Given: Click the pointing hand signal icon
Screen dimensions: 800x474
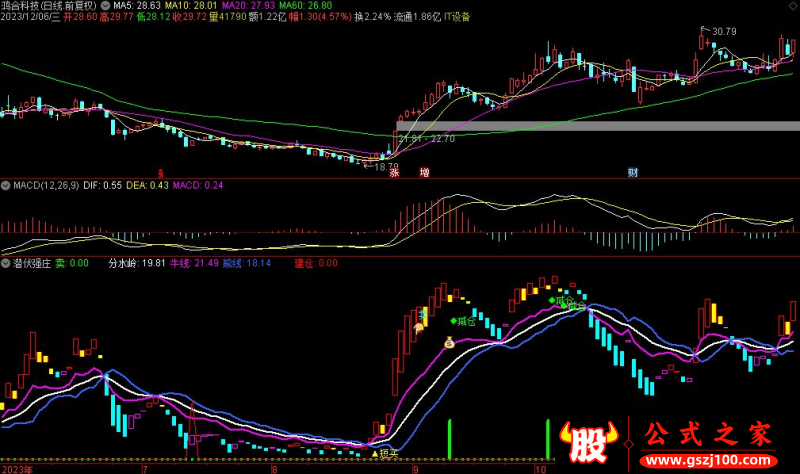Looking at the screenshot, I should (x=419, y=328).
